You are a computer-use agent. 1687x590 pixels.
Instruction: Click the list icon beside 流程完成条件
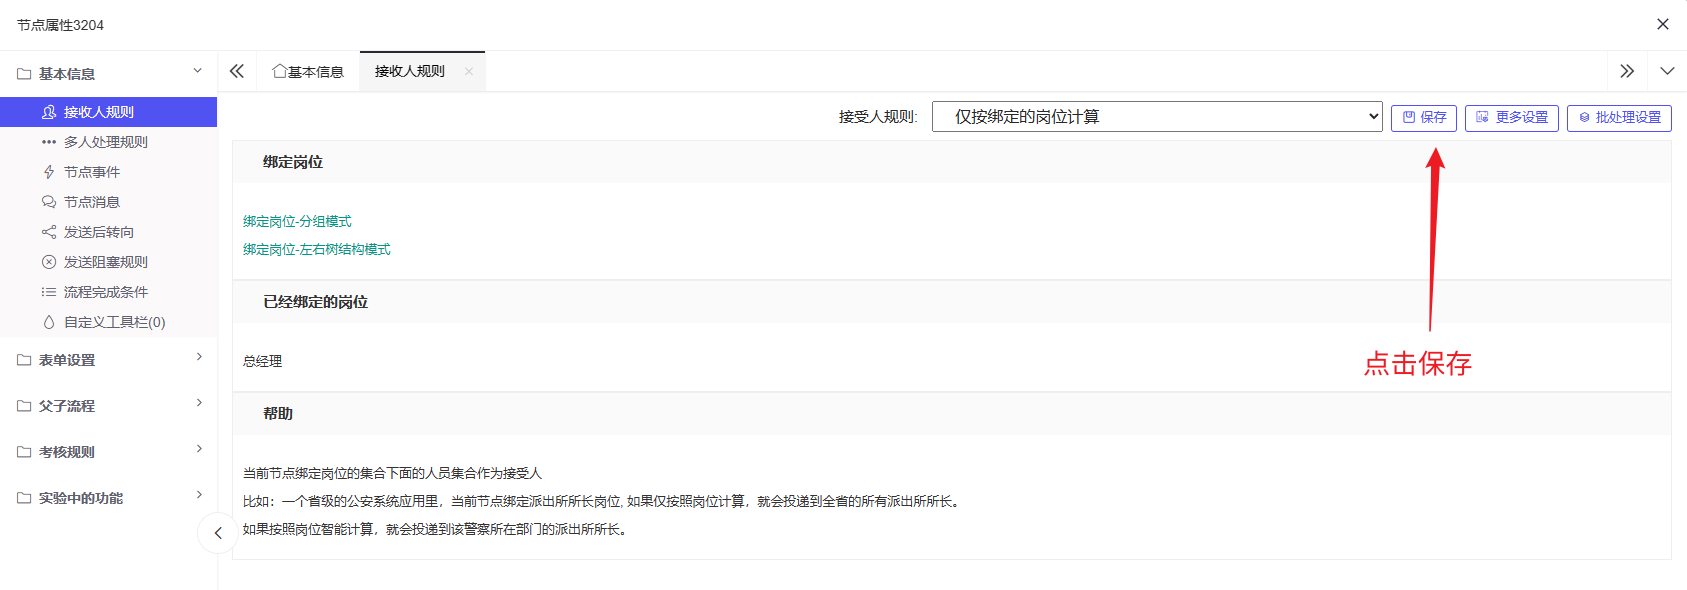pos(49,292)
